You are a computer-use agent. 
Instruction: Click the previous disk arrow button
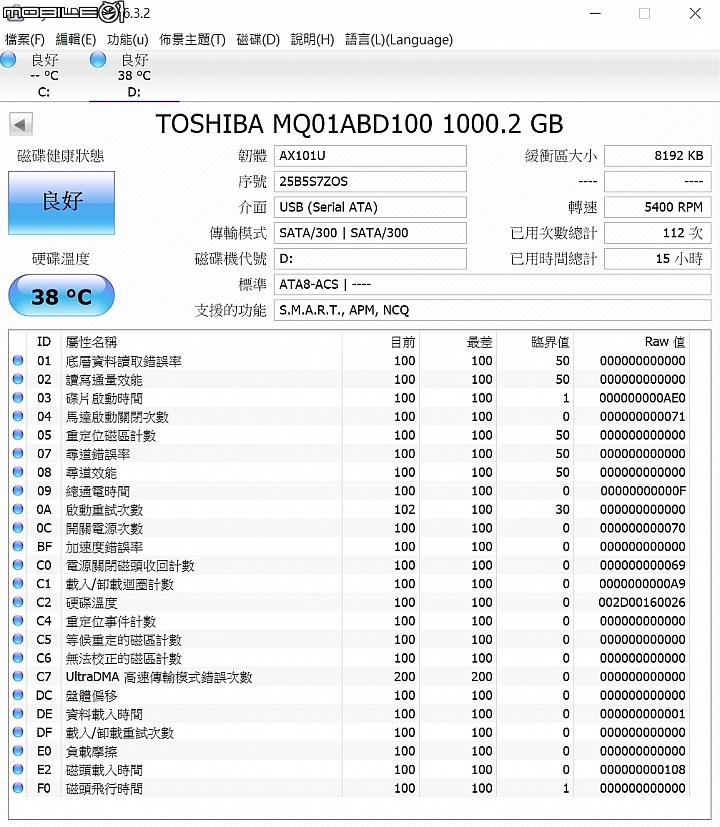(x=21, y=124)
